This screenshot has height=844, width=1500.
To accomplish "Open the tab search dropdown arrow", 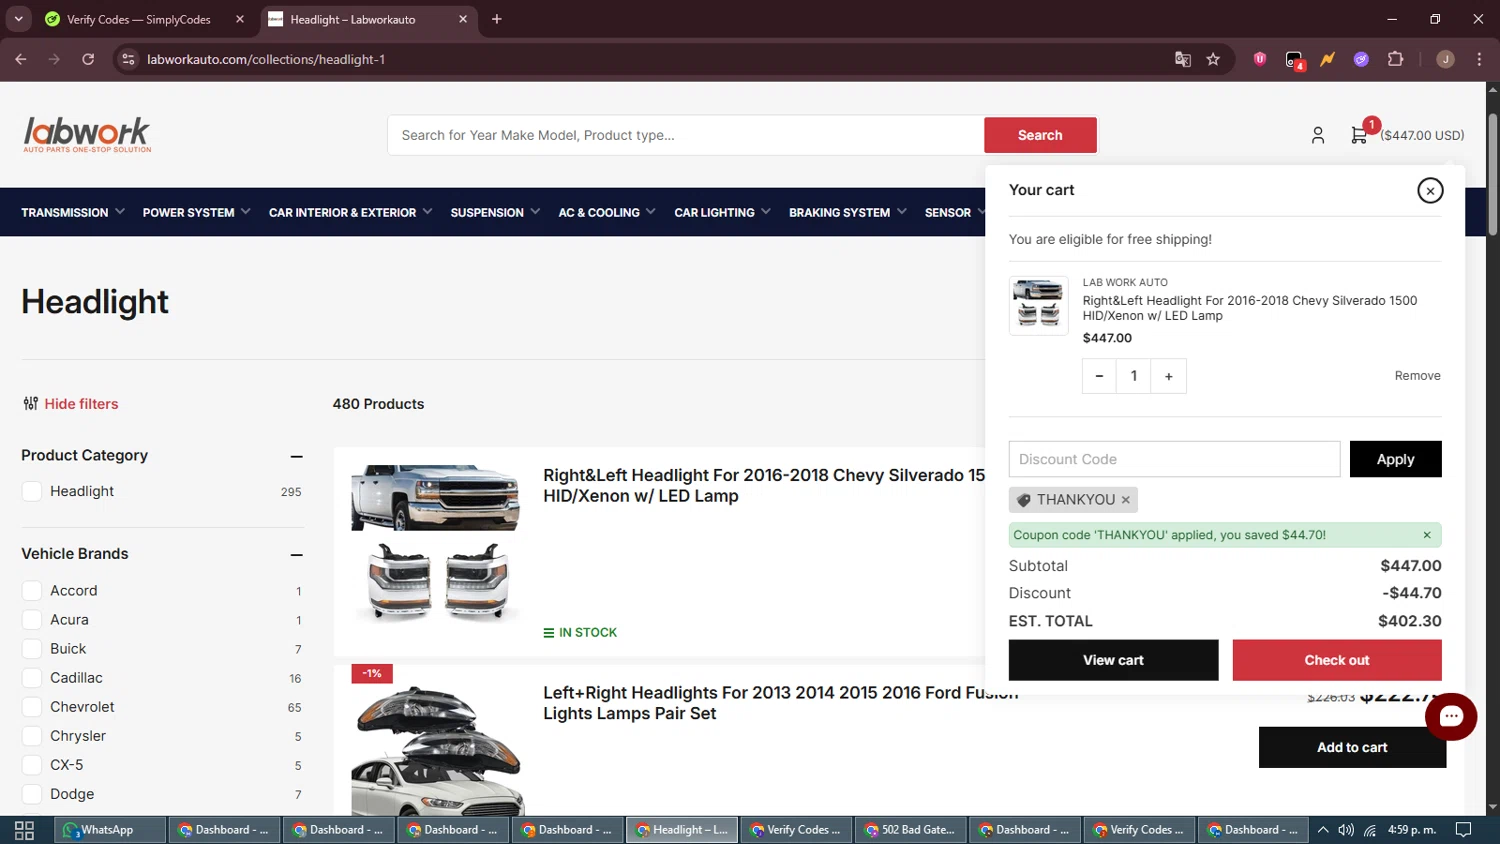I will pos(18,19).
